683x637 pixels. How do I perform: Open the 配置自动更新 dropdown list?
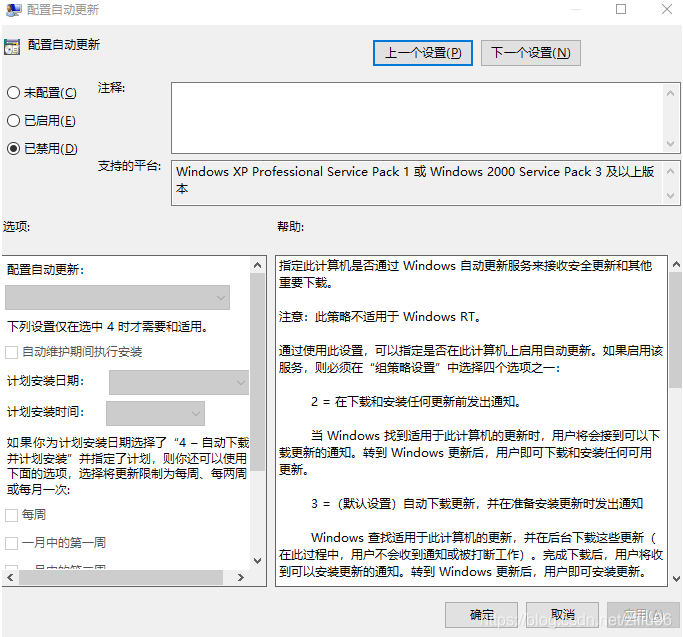(x=117, y=297)
